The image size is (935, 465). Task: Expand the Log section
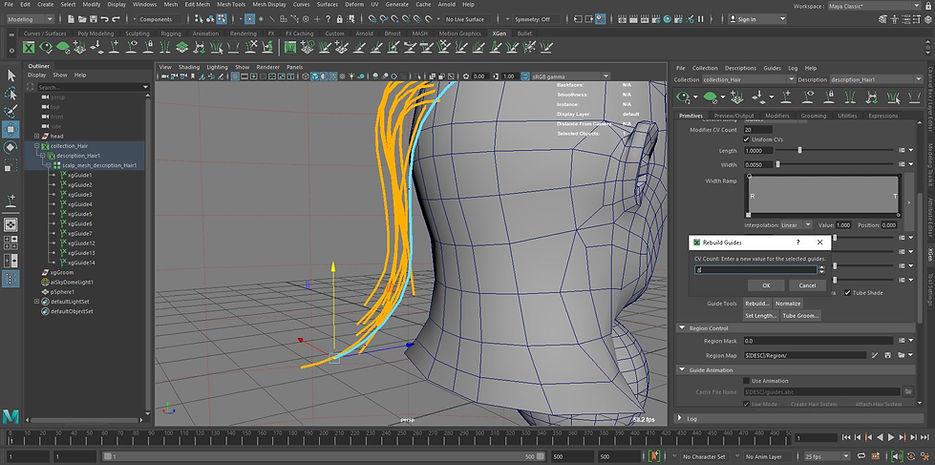(x=682, y=418)
